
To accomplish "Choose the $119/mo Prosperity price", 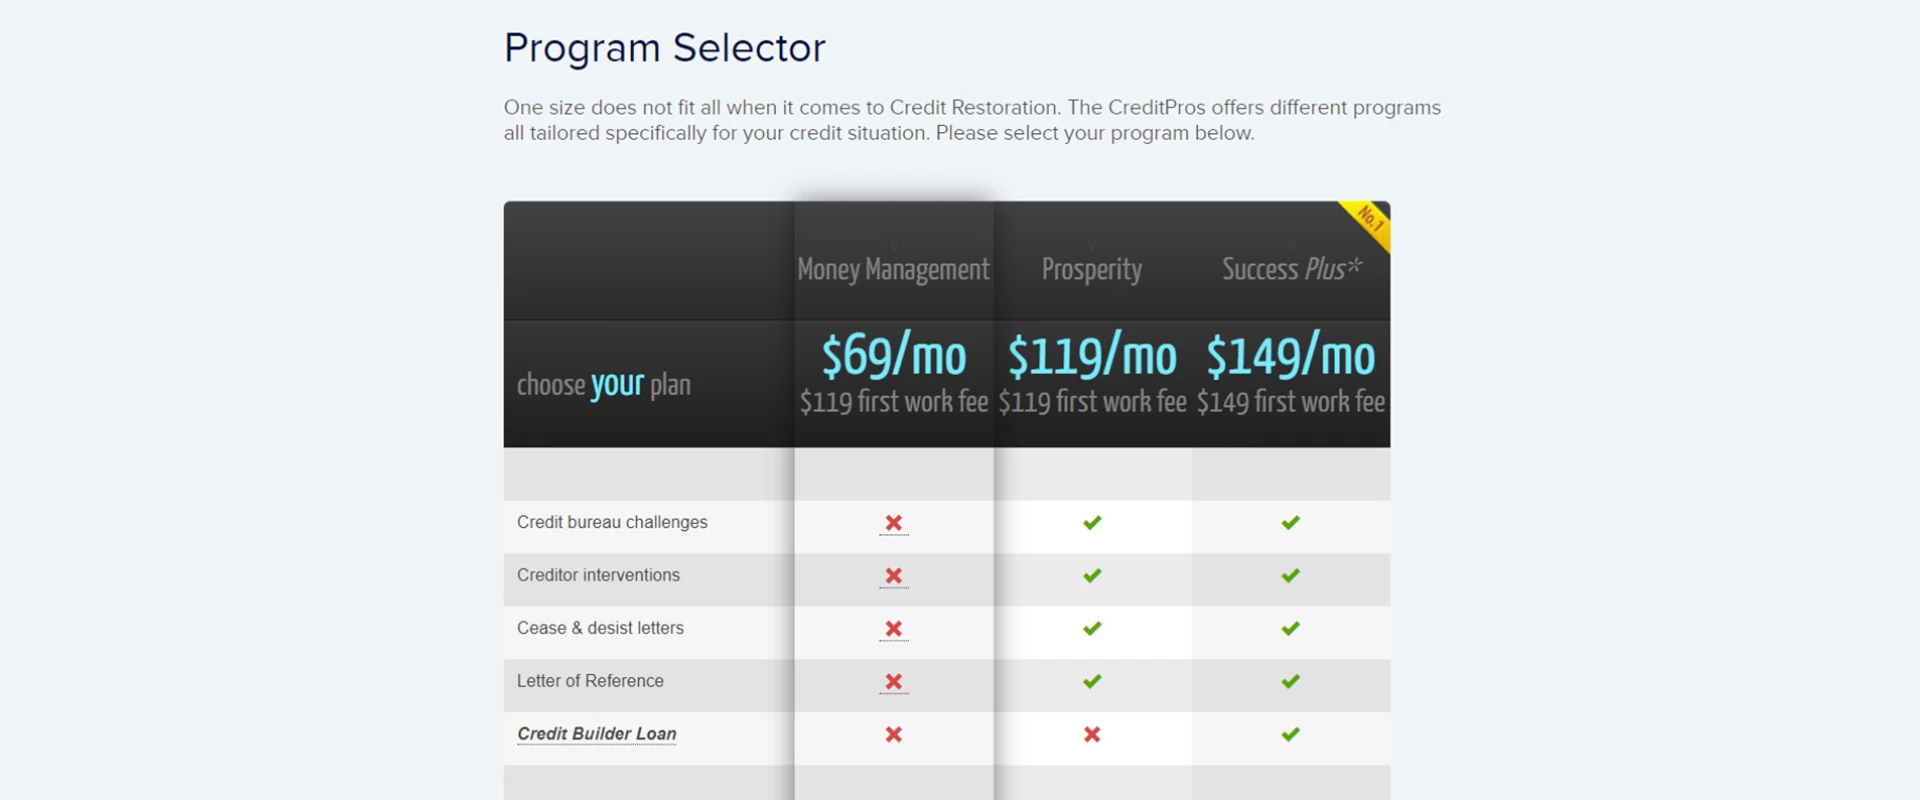I will click(1092, 357).
